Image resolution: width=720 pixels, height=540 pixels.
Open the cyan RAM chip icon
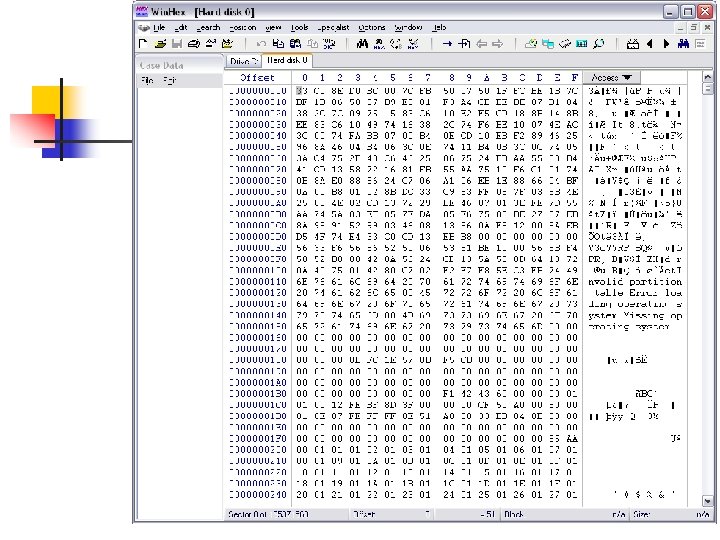582,44
